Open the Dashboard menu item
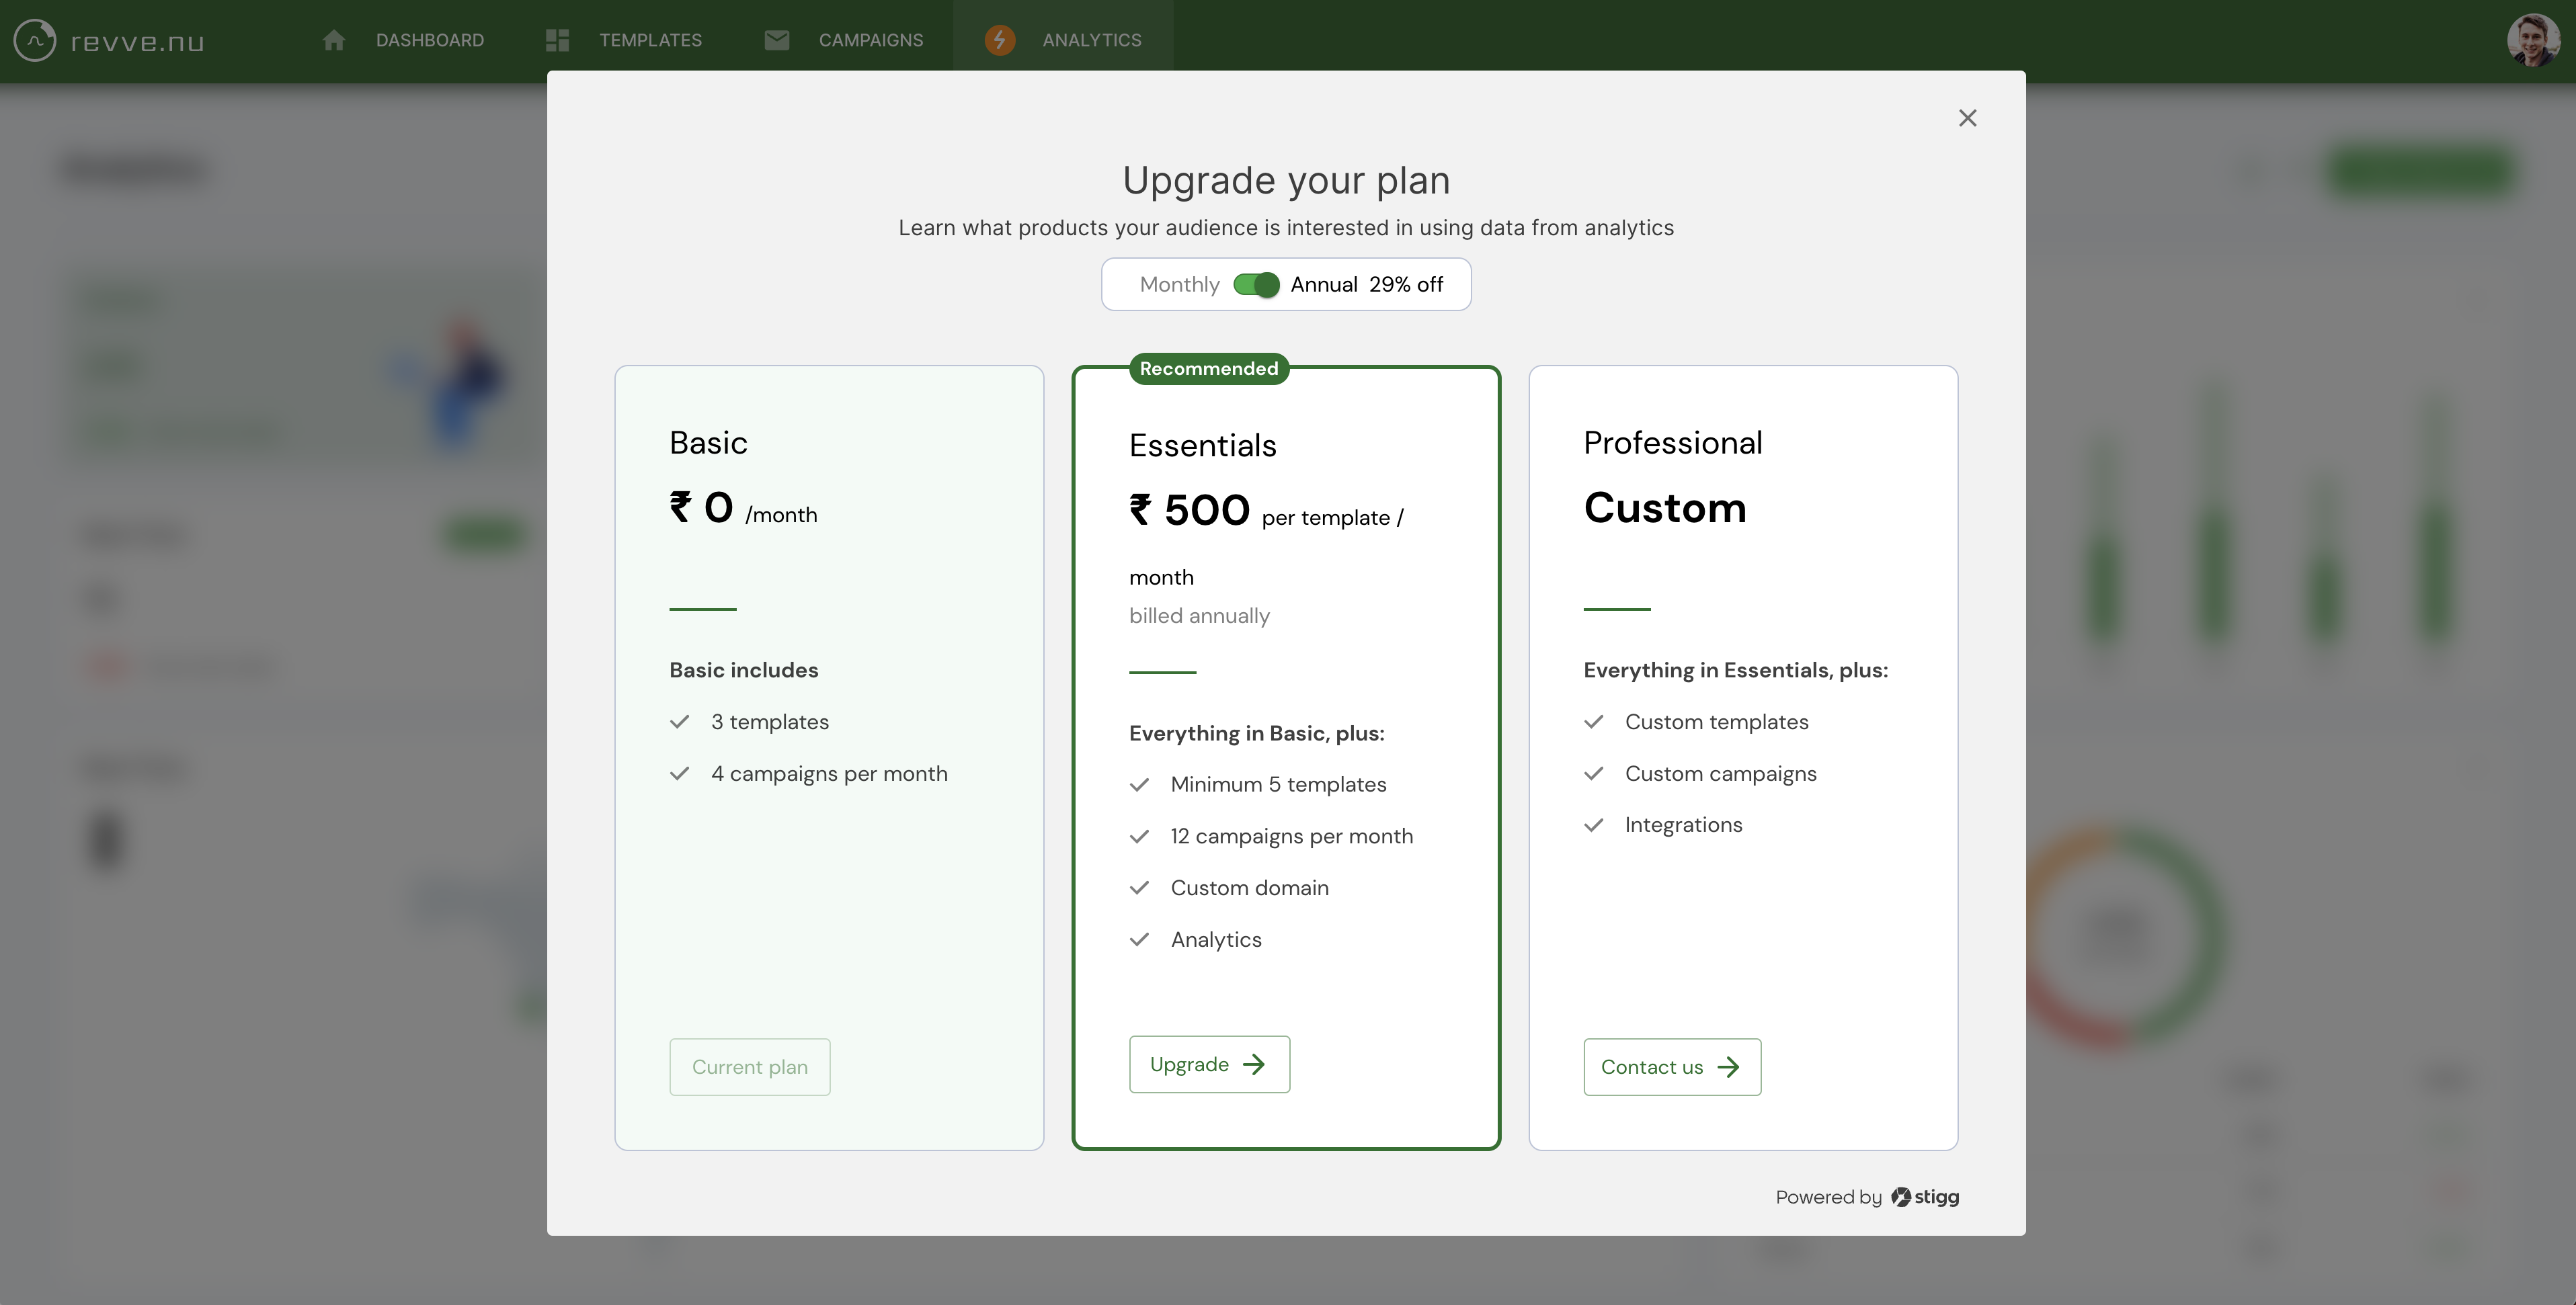The height and width of the screenshot is (1305, 2576). (x=429, y=40)
